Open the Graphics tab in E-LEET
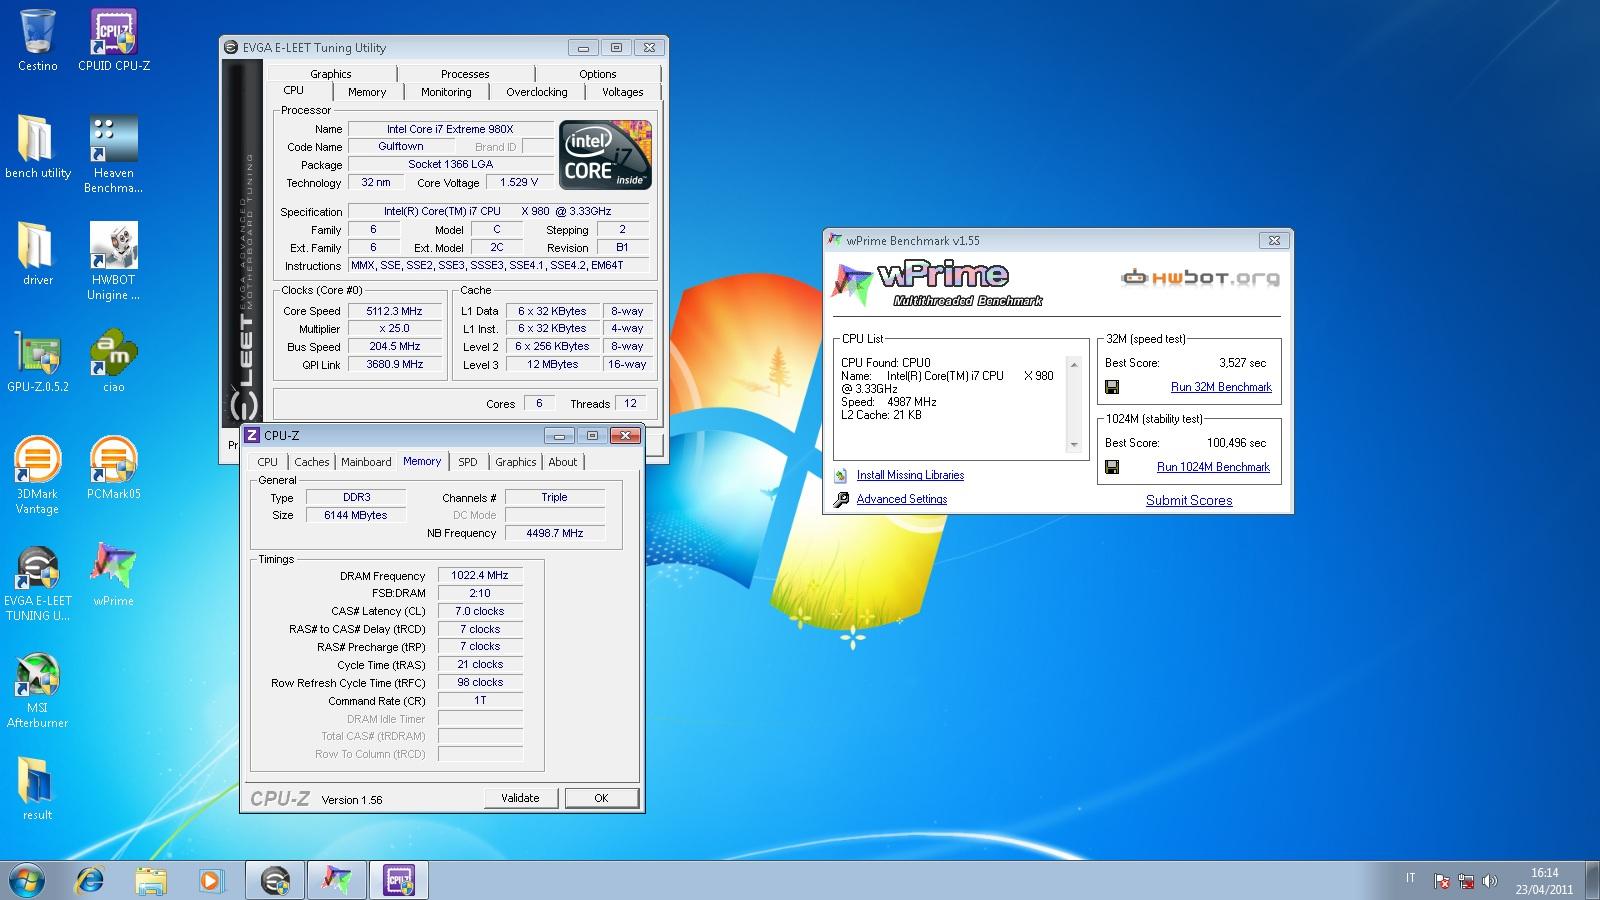This screenshot has width=1600, height=900. 331,74
